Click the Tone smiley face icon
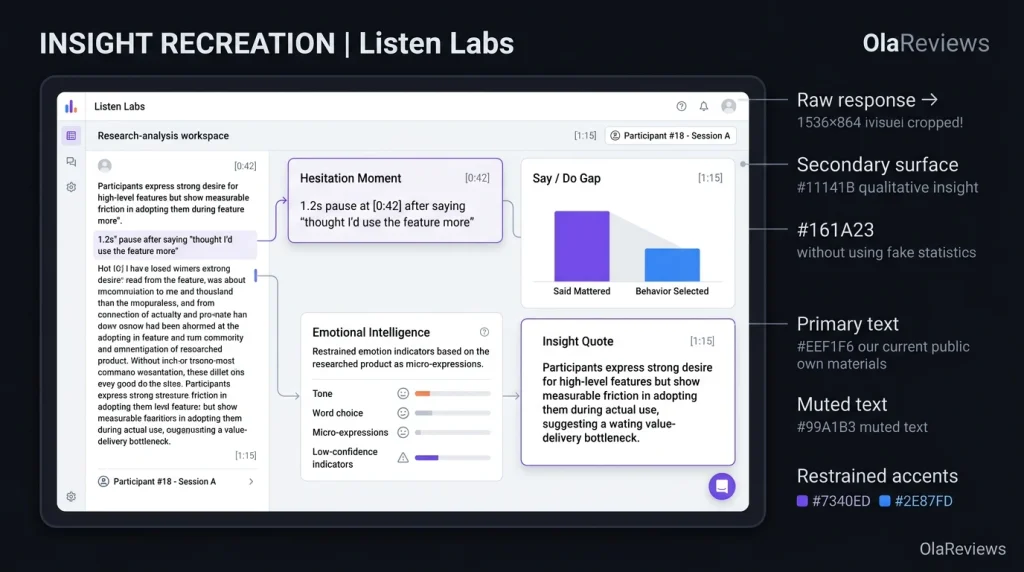The image size is (1024, 572). tap(403, 394)
